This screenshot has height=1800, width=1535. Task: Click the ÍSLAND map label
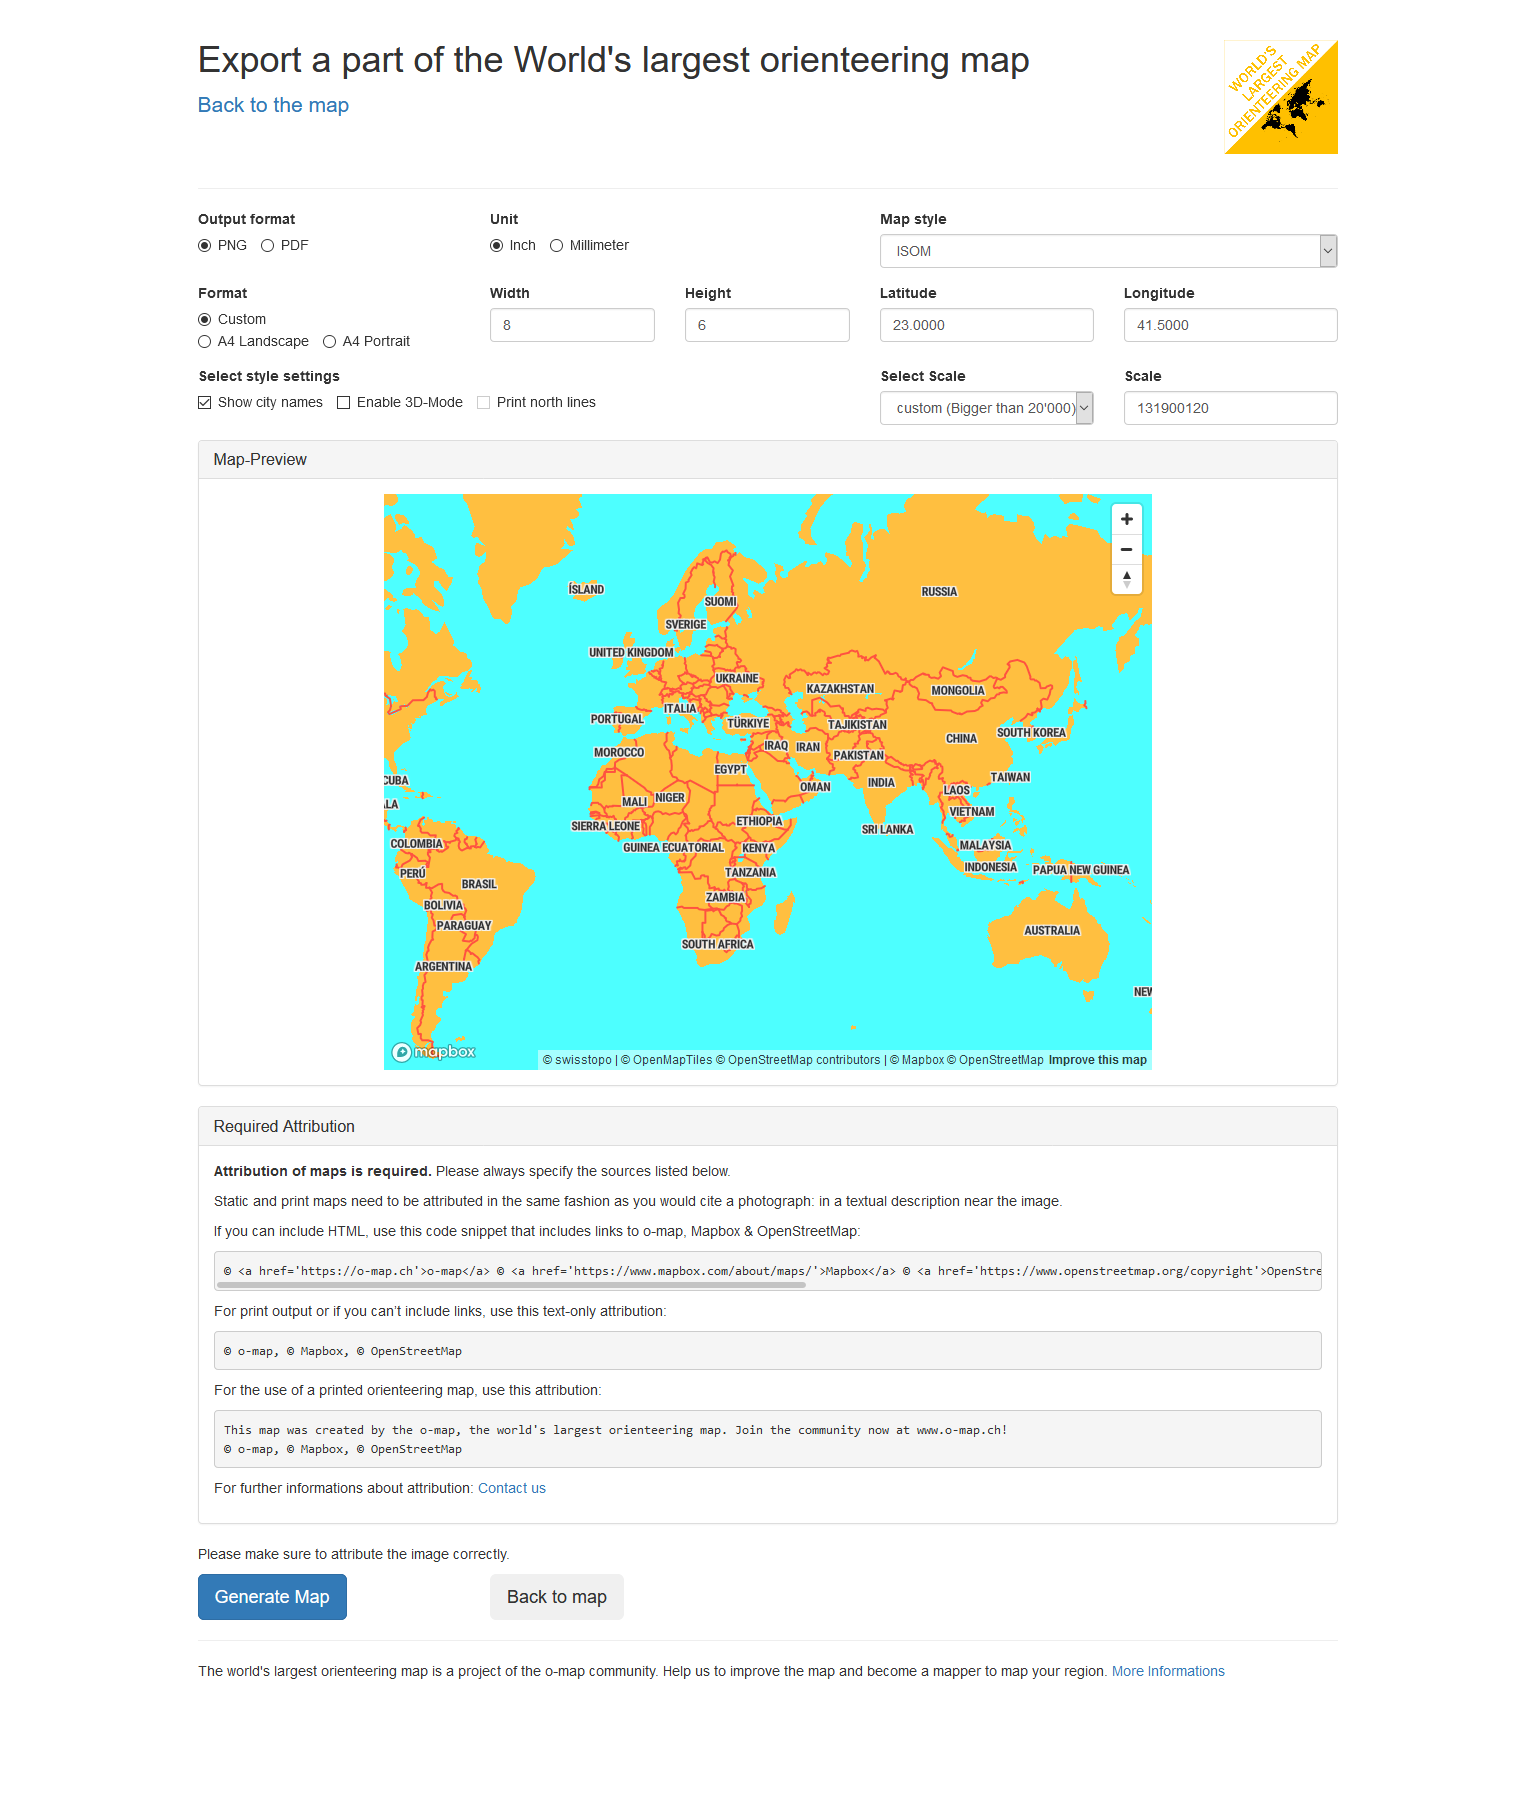click(x=586, y=590)
